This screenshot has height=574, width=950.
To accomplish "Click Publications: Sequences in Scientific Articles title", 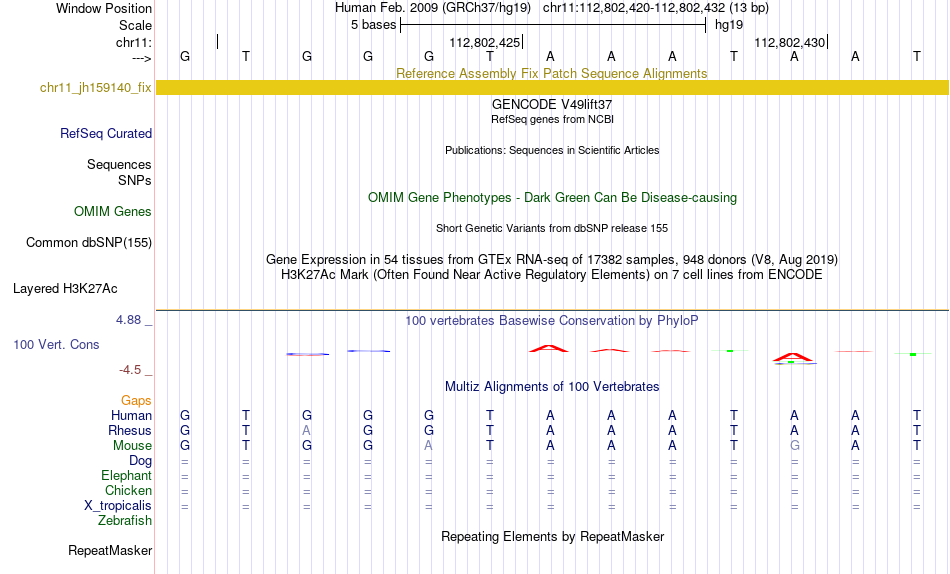I will click(x=552, y=150).
